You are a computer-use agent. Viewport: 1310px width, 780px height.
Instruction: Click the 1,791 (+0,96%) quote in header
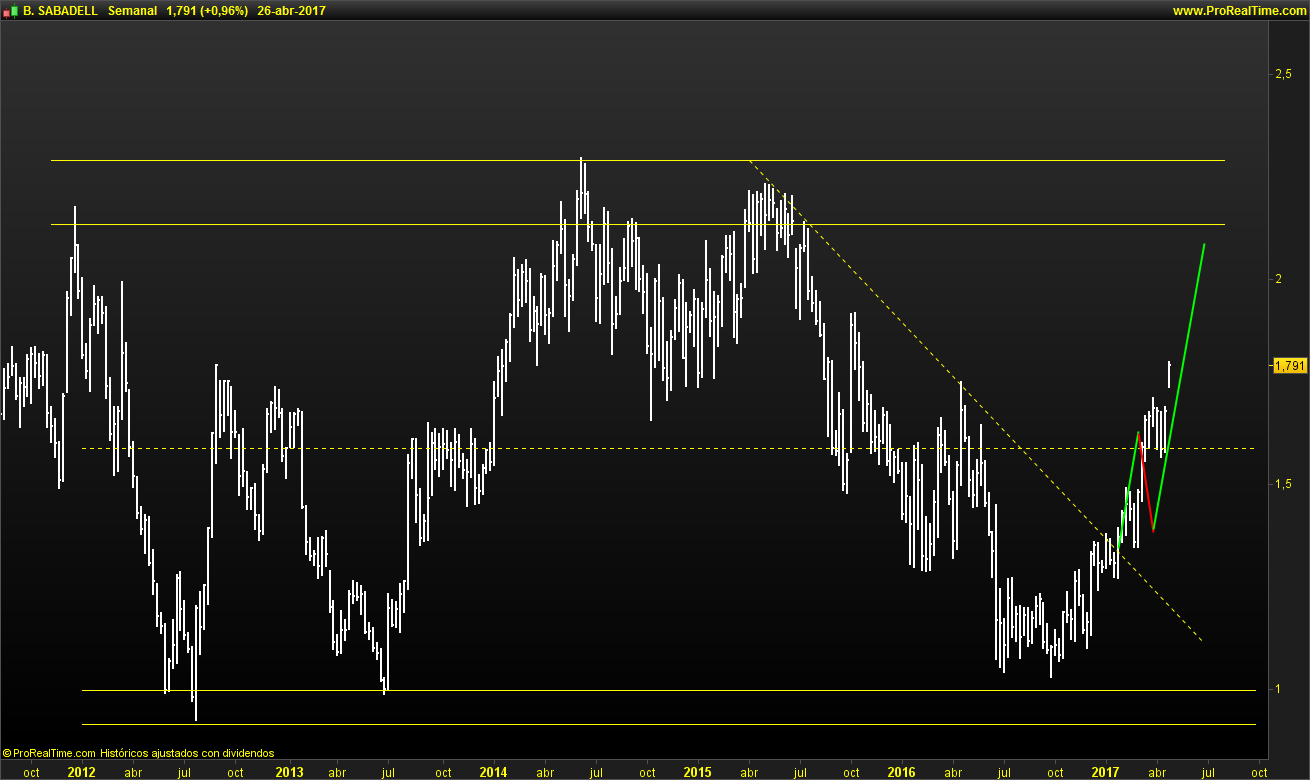[207, 11]
